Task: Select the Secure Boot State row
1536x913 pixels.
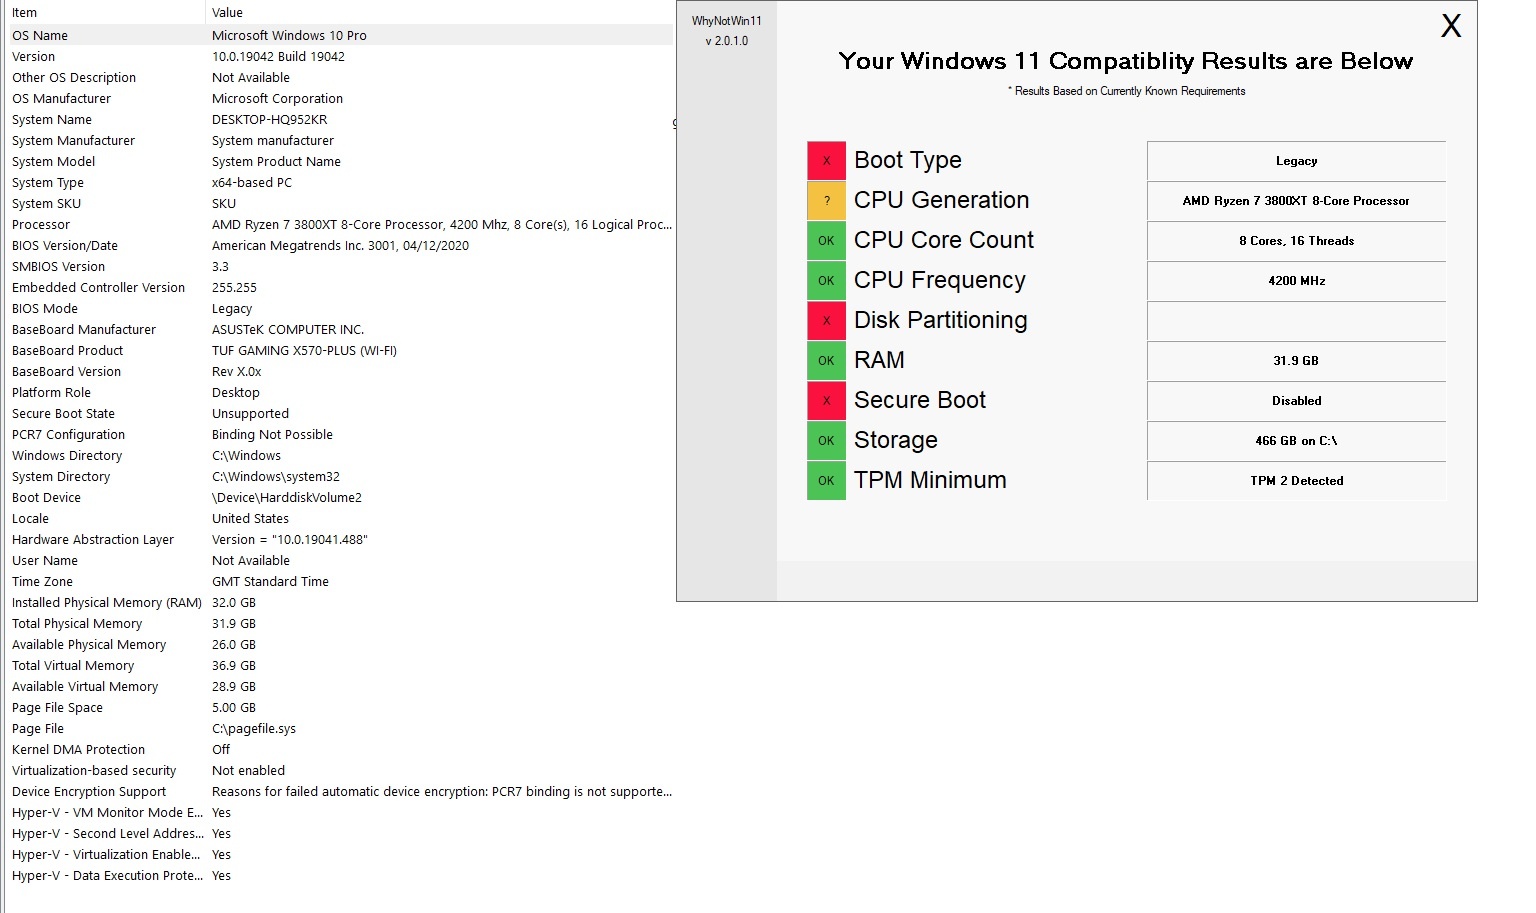Action: pyautogui.click(x=339, y=413)
